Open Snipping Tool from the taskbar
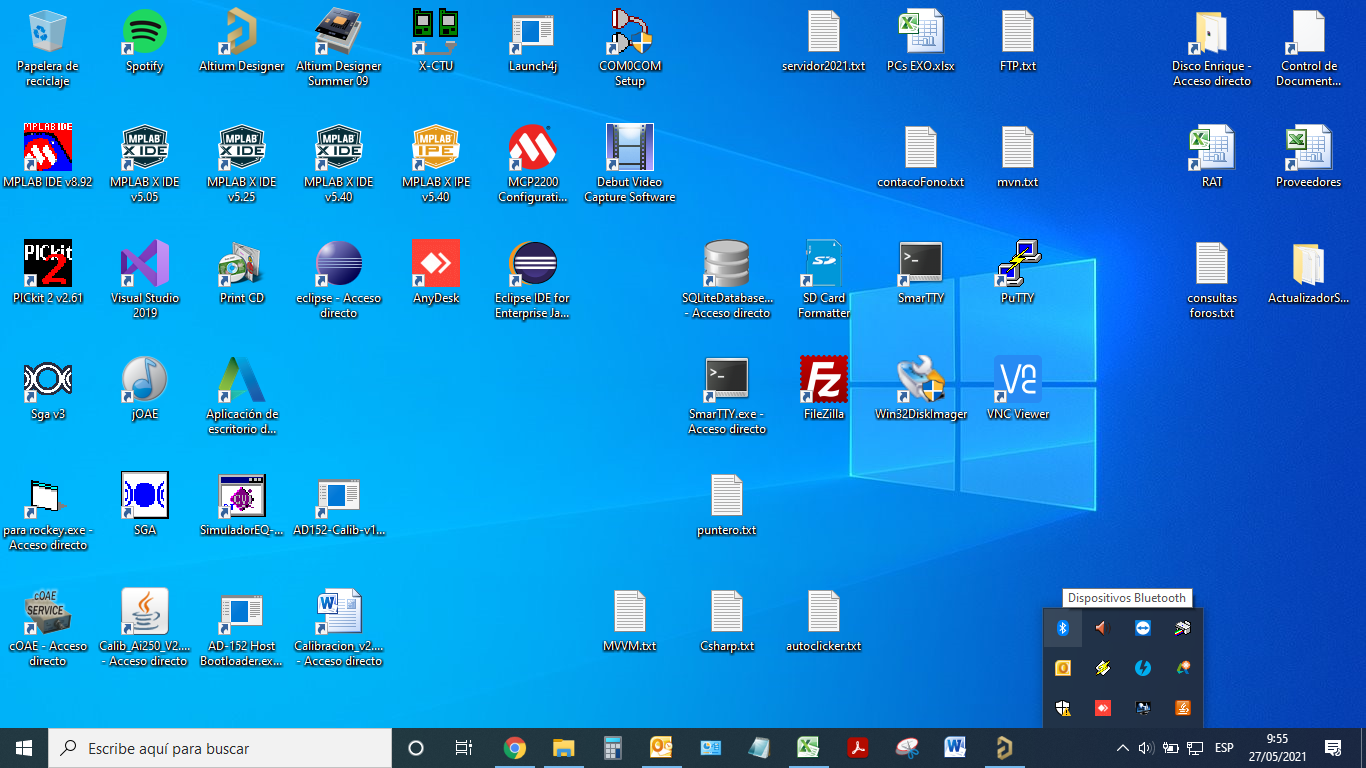This screenshot has height=768, width=1366. 907,748
